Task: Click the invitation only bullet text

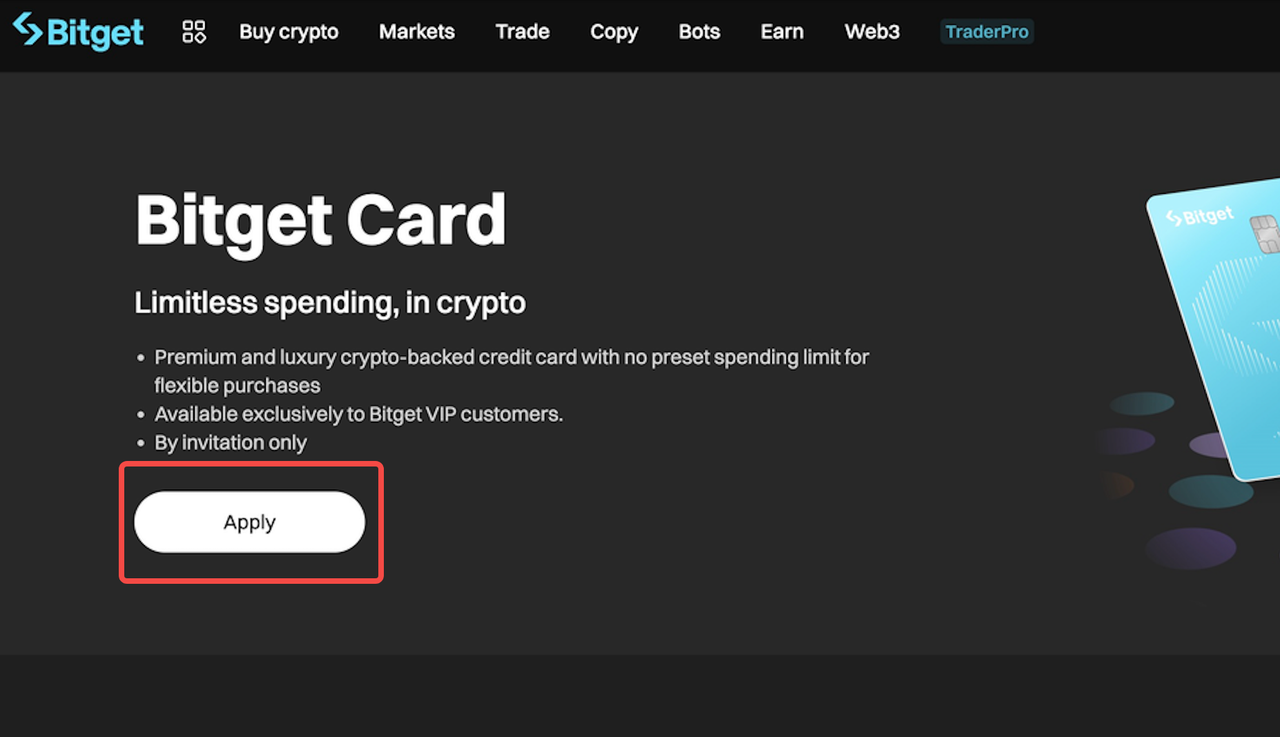Action: click(x=230, y=442)
